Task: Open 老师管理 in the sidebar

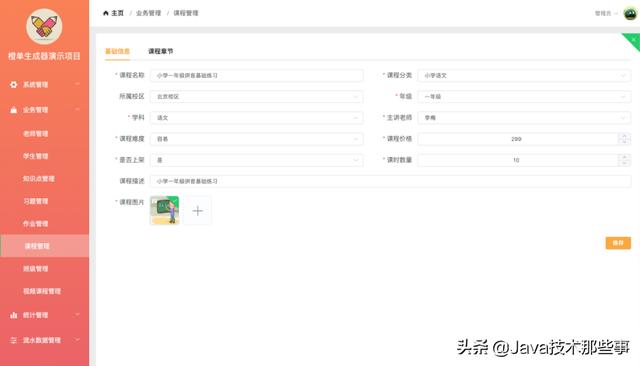Action: [x=36, y=134]
